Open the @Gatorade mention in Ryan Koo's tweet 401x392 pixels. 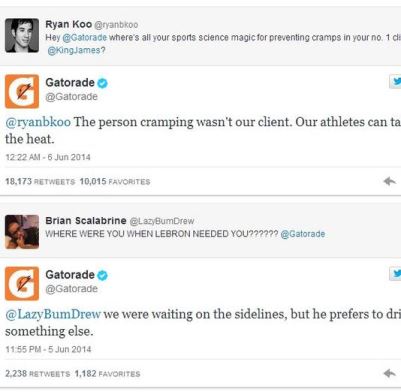point(85,37)
